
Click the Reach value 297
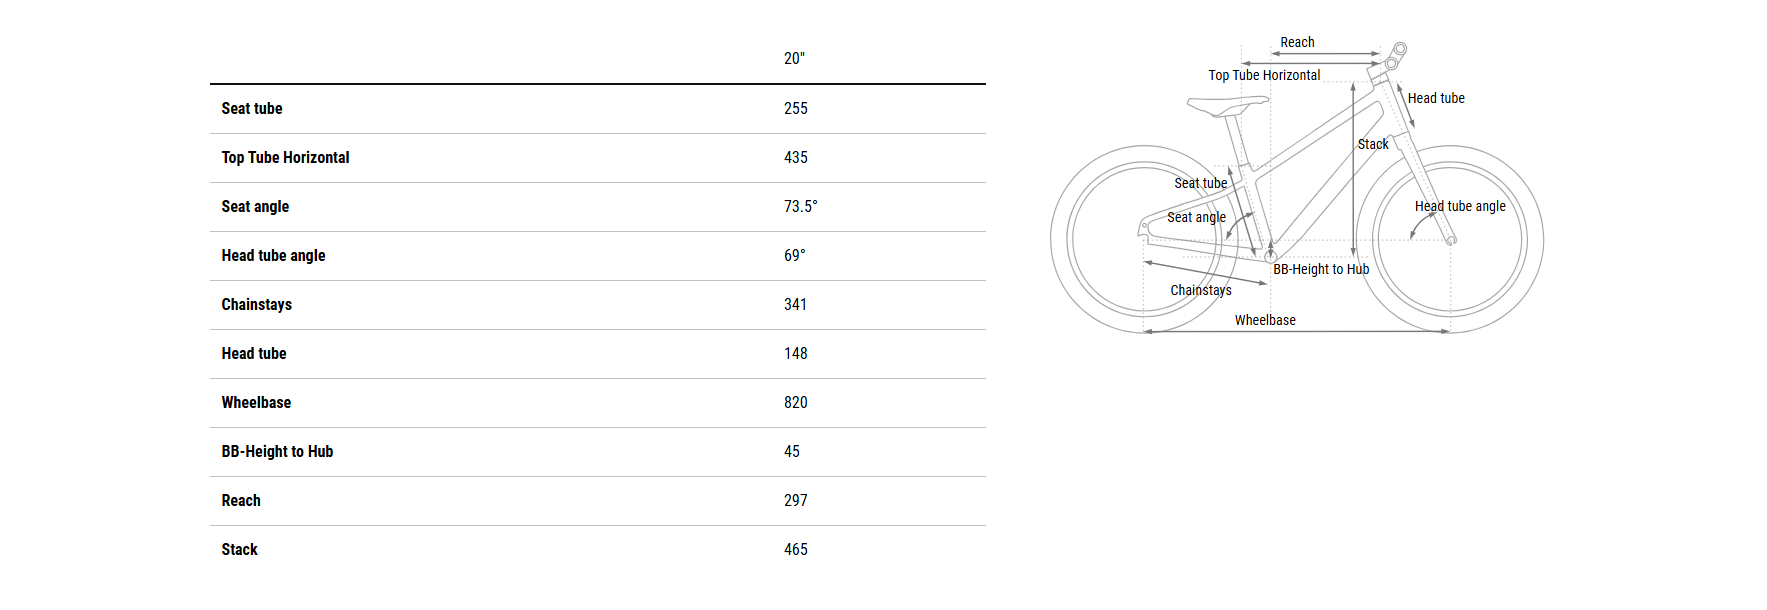pos(795,500)
